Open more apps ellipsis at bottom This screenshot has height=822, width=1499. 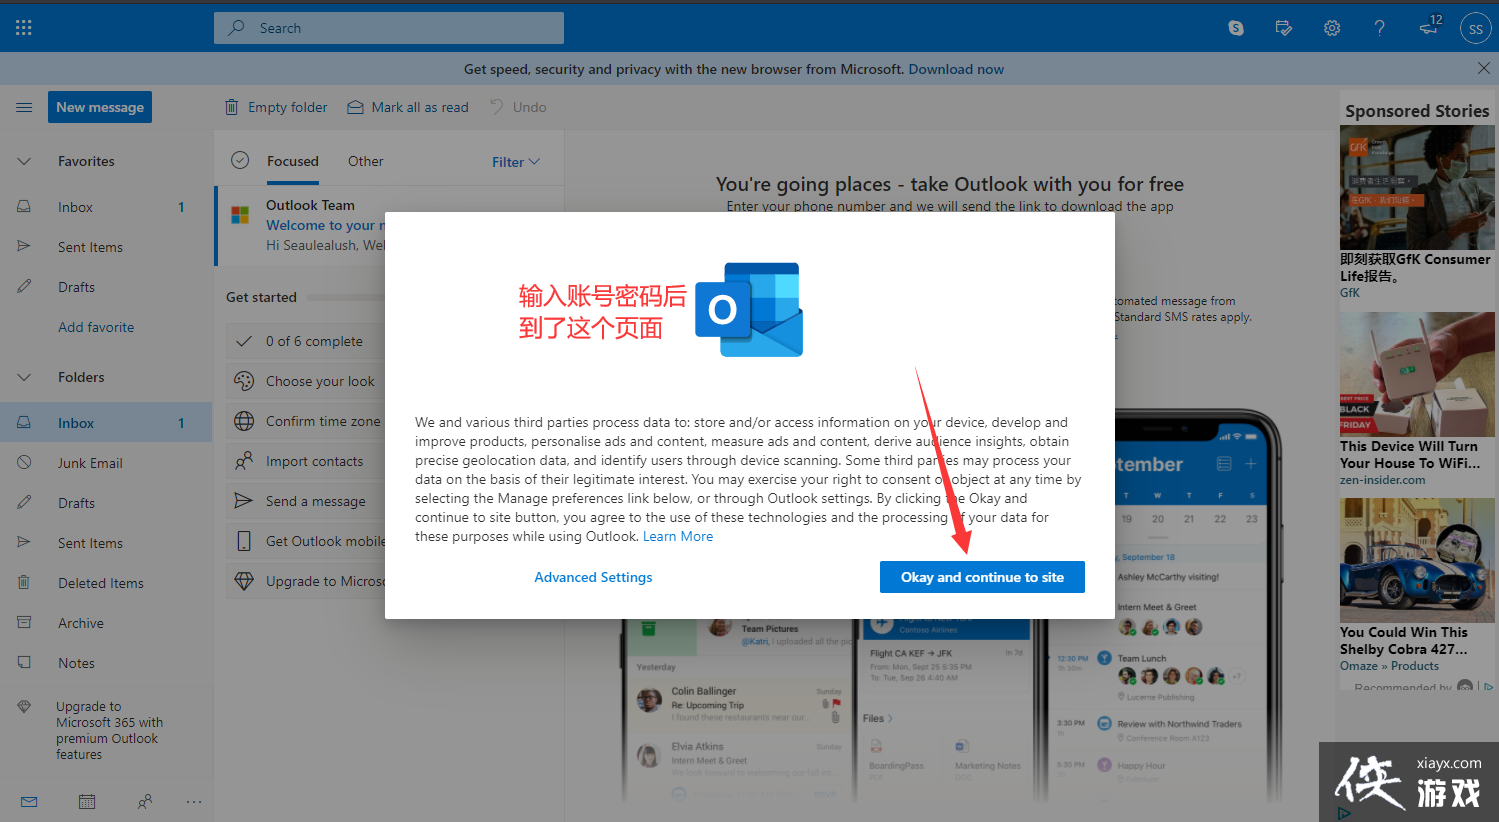click(x=194, y=801)
